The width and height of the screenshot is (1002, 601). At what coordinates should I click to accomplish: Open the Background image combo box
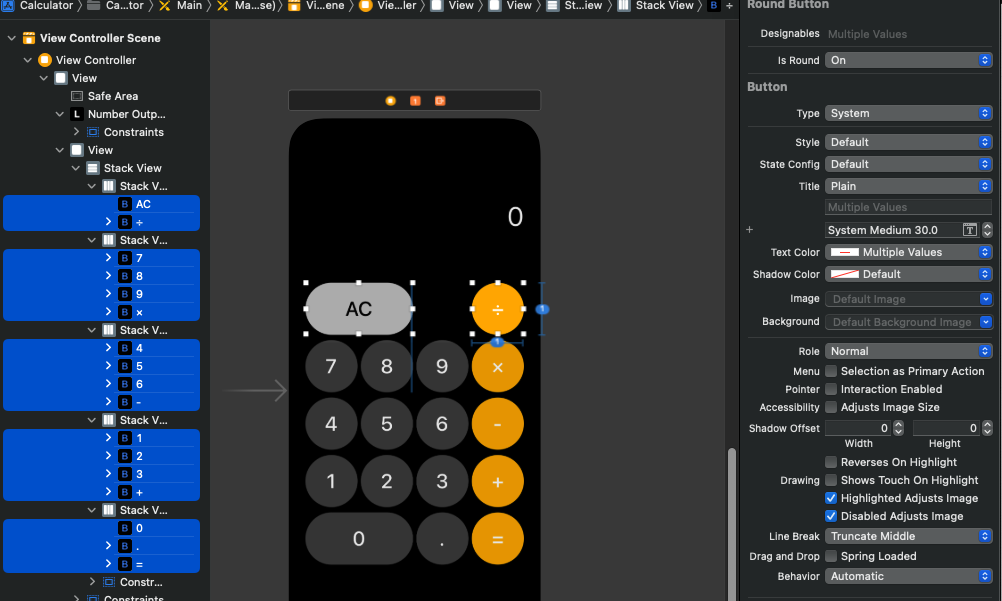(x=908, y=322)
